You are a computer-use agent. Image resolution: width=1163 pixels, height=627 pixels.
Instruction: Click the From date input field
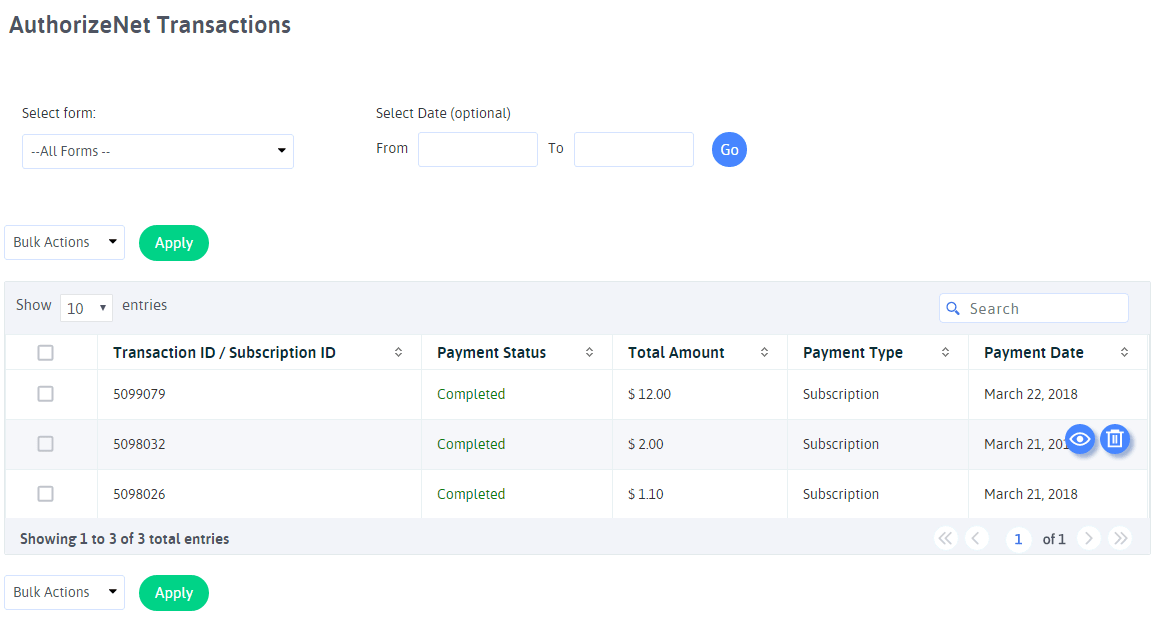[x=477, y=149]
